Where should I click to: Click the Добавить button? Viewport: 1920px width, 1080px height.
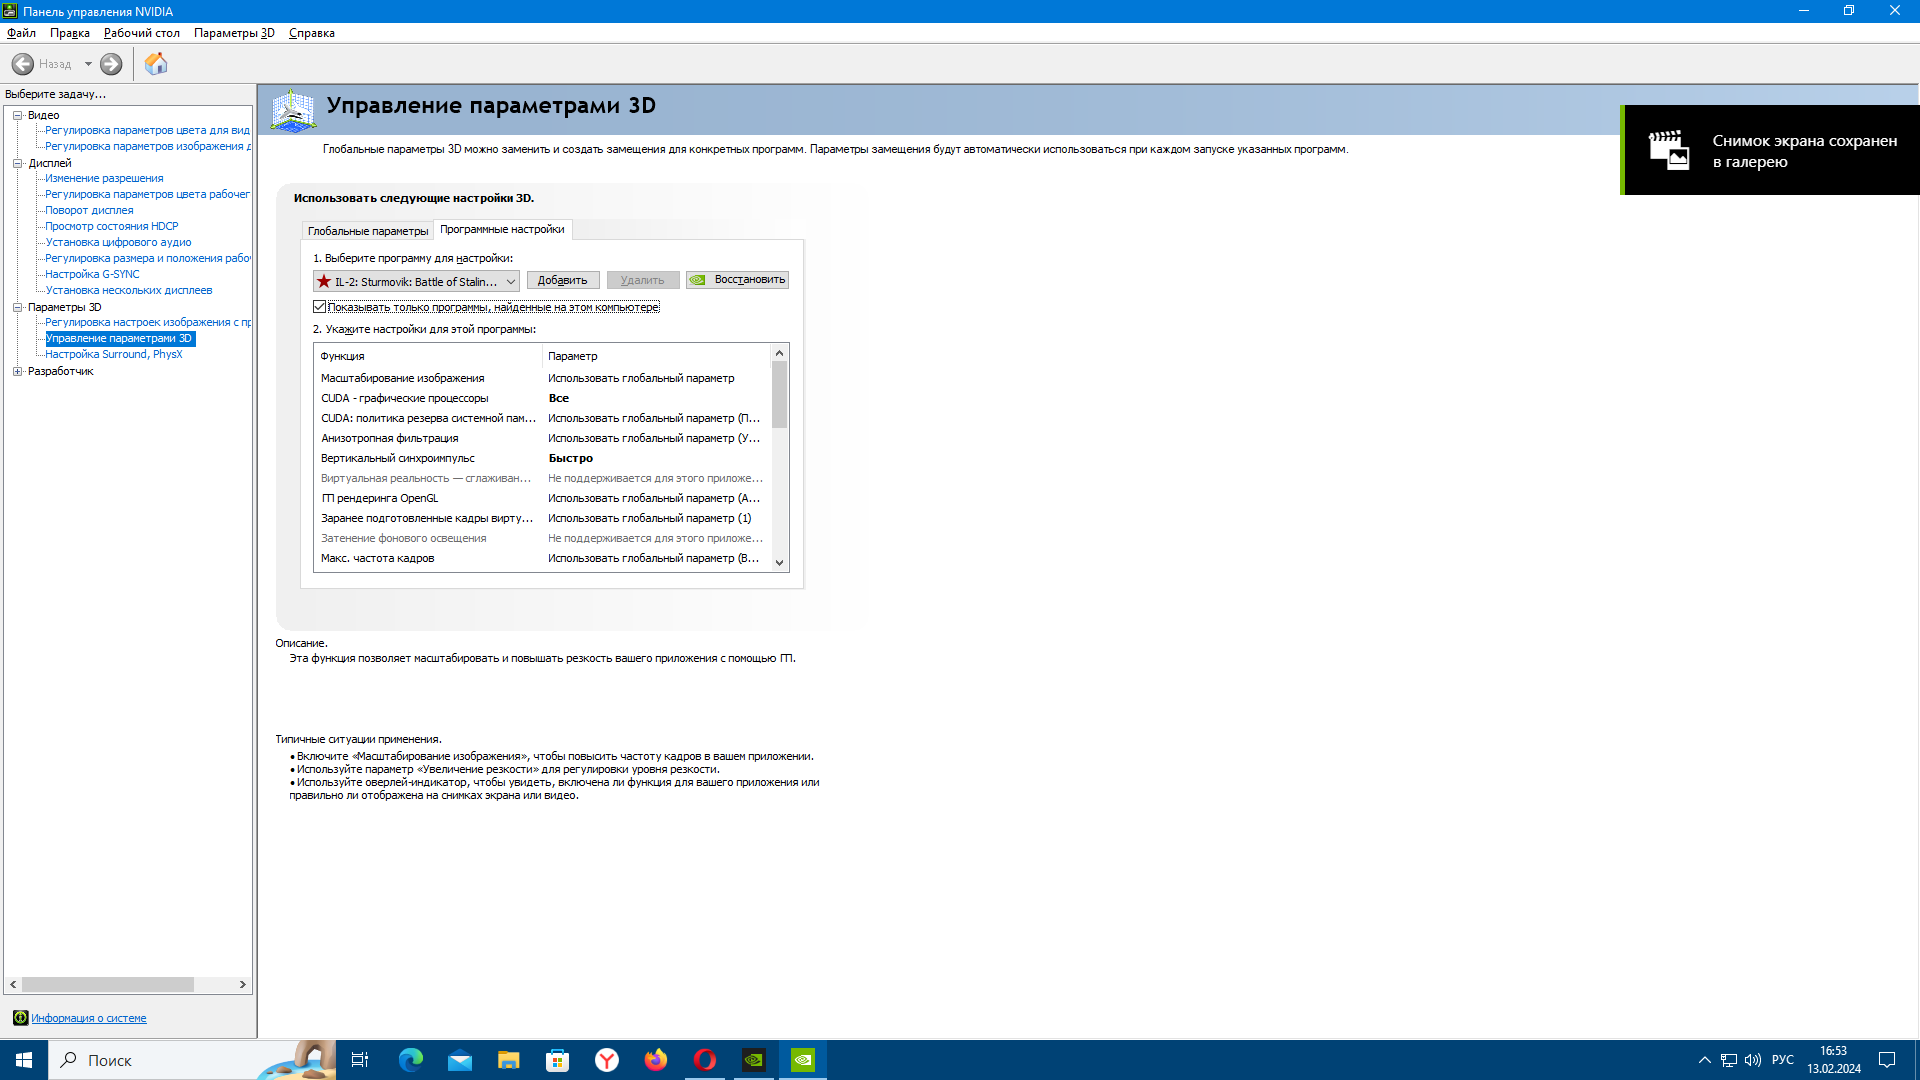[563, 280]
